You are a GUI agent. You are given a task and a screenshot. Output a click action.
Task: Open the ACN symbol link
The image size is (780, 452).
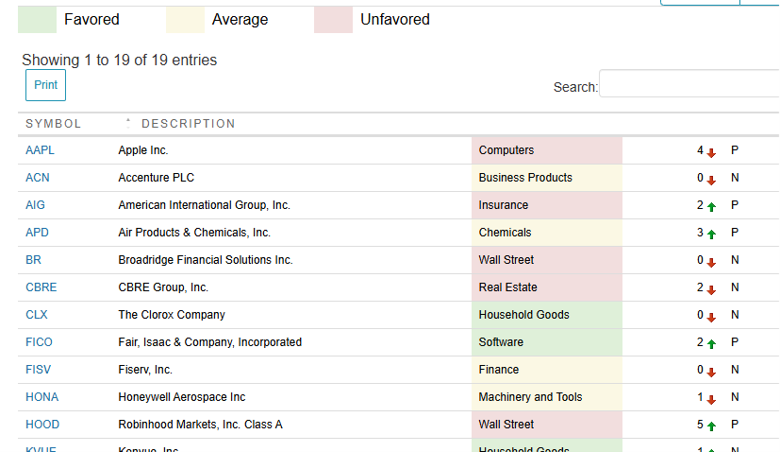(x=37, y=178)
